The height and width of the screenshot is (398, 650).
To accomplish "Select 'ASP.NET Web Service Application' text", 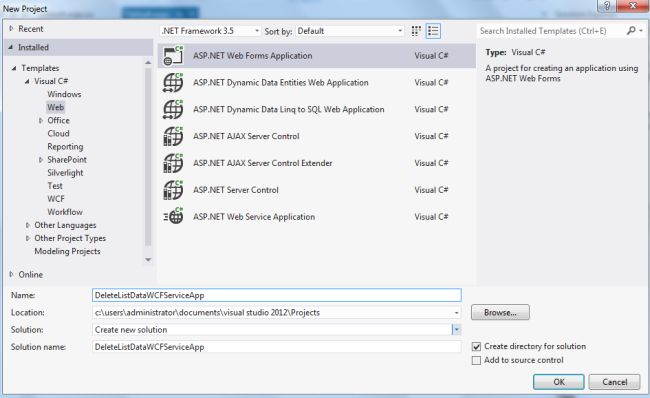I will pos(254,217).
